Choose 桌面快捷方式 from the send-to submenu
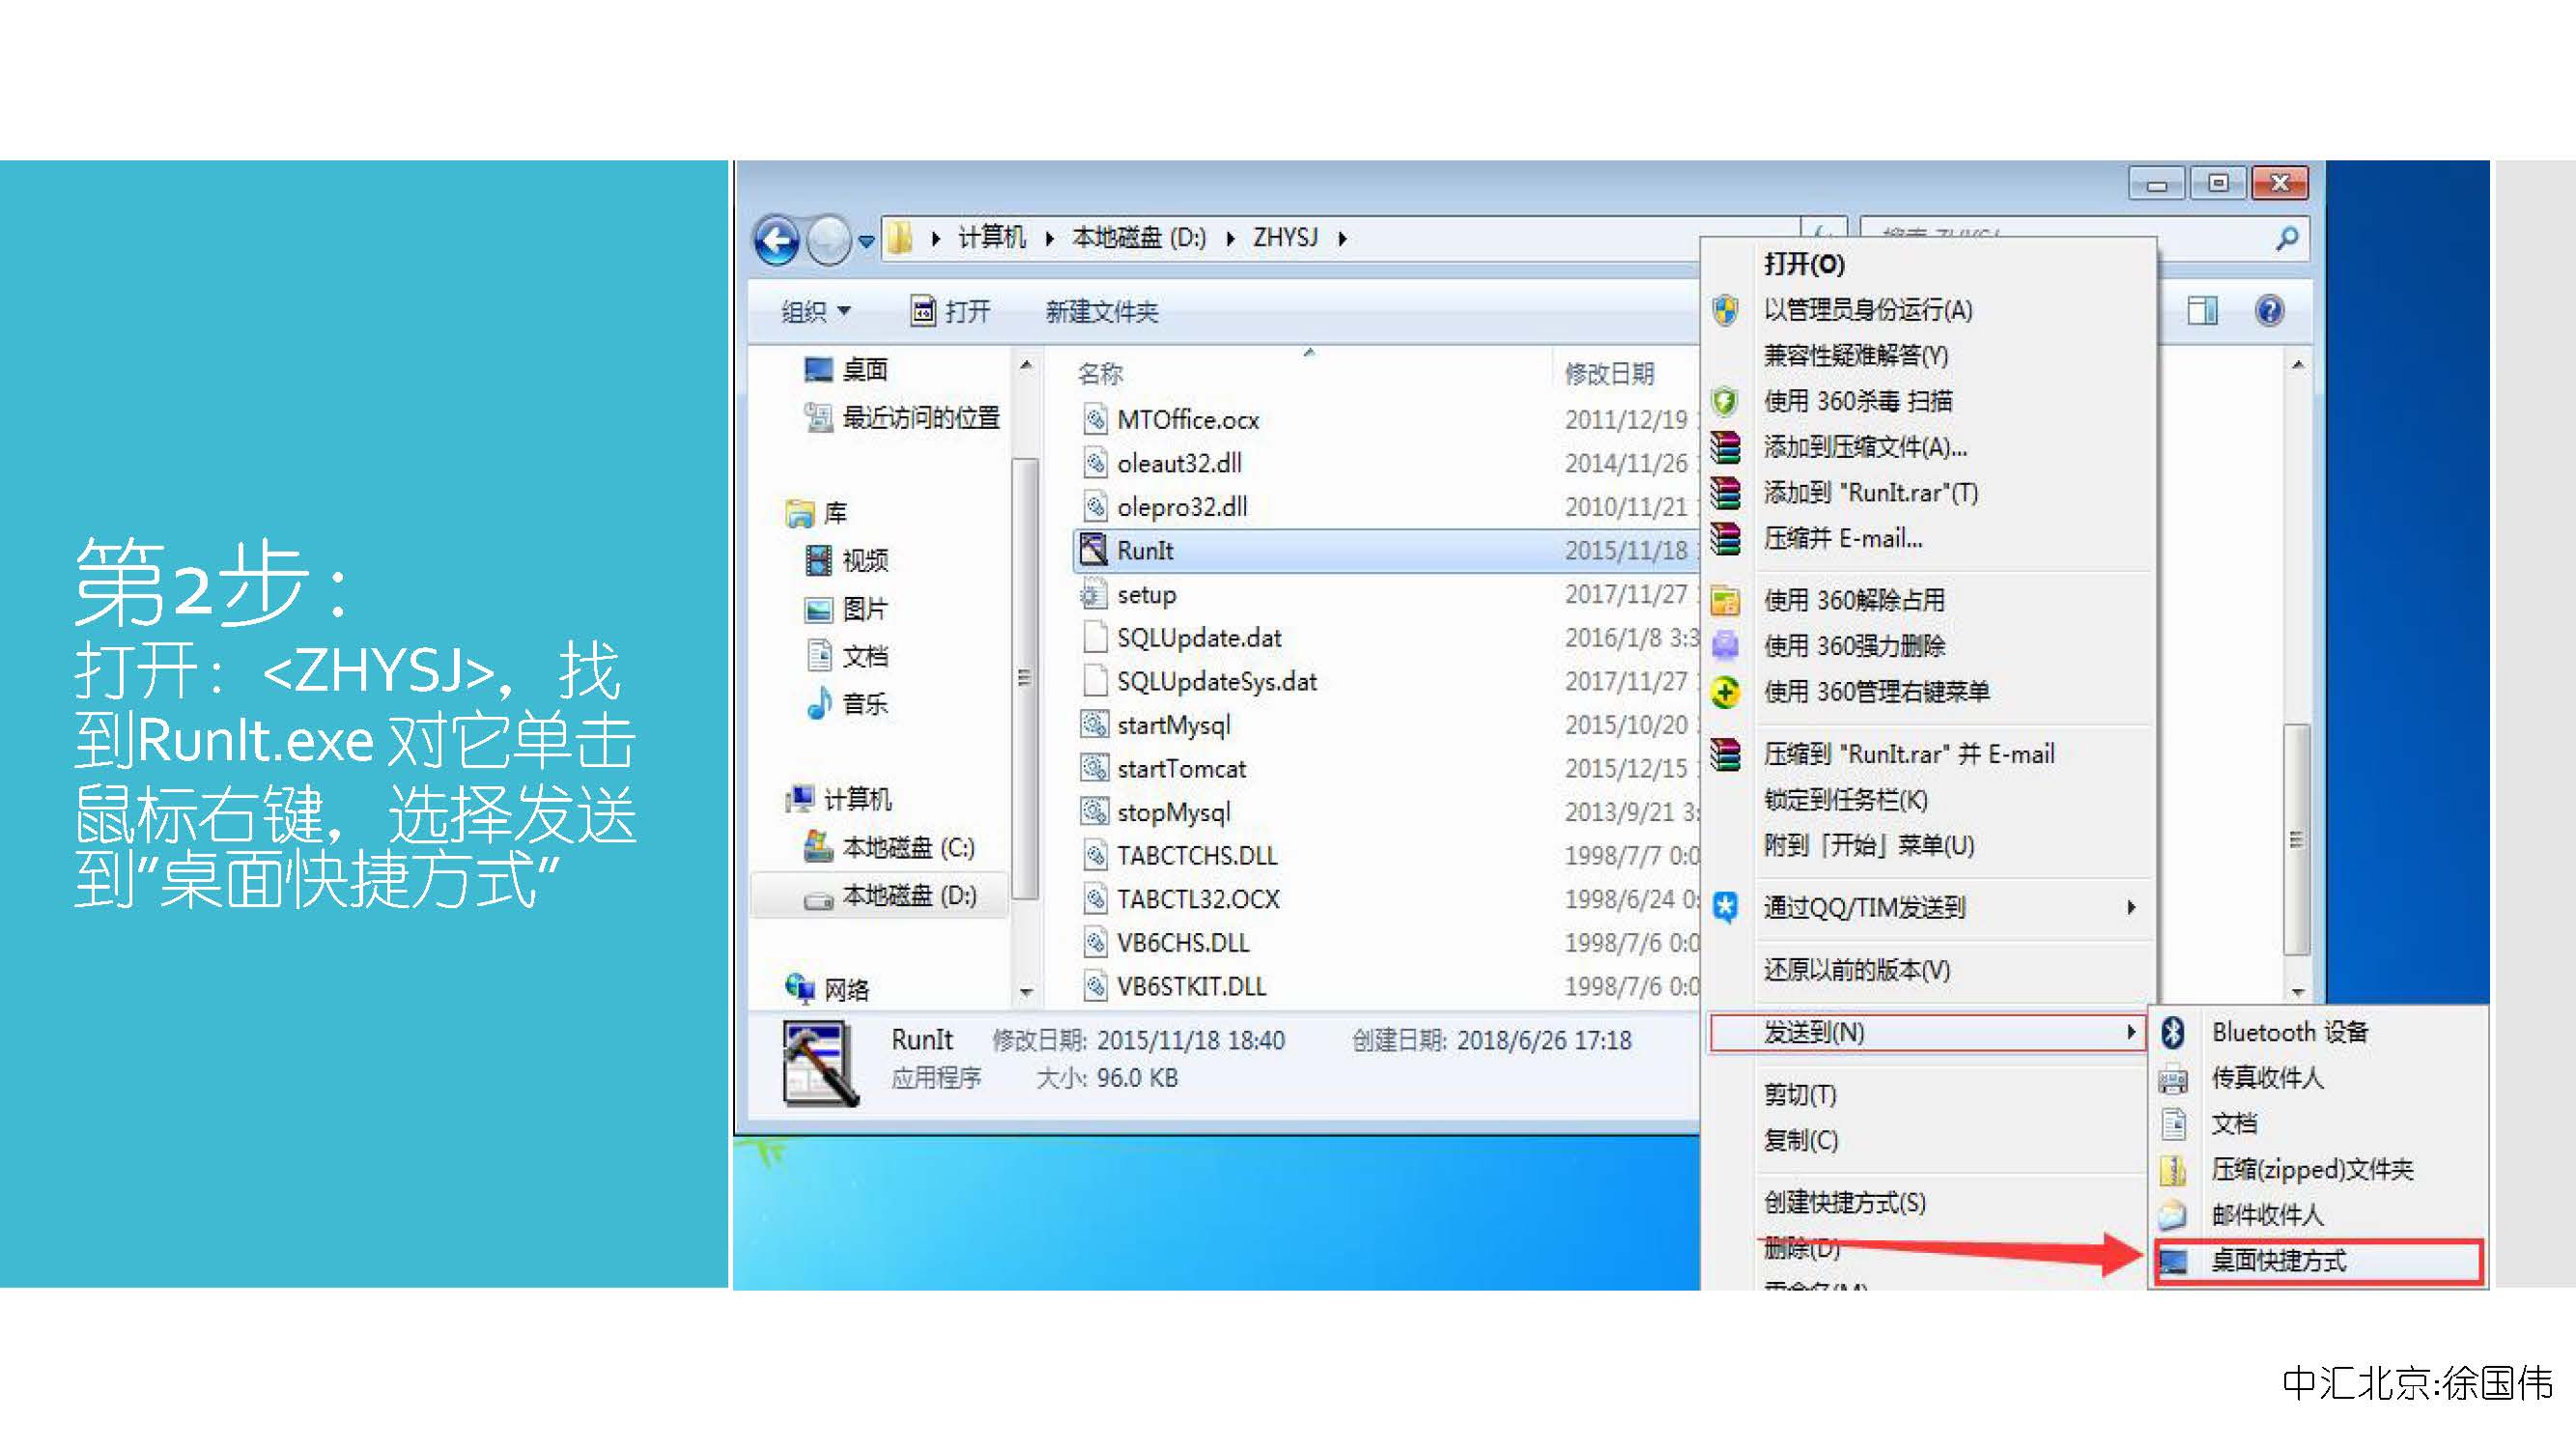This screenshot has width=2576, height=1449. coord(2278,1261)
